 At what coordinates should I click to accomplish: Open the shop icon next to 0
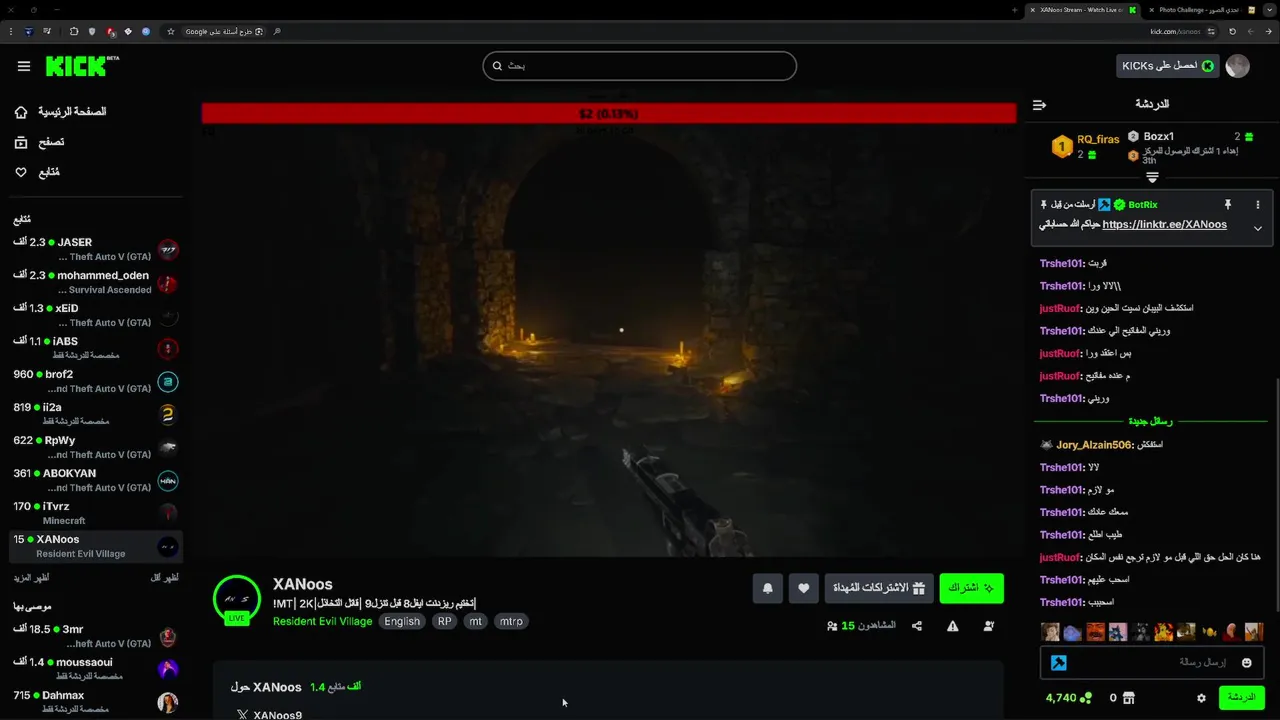1129,698
